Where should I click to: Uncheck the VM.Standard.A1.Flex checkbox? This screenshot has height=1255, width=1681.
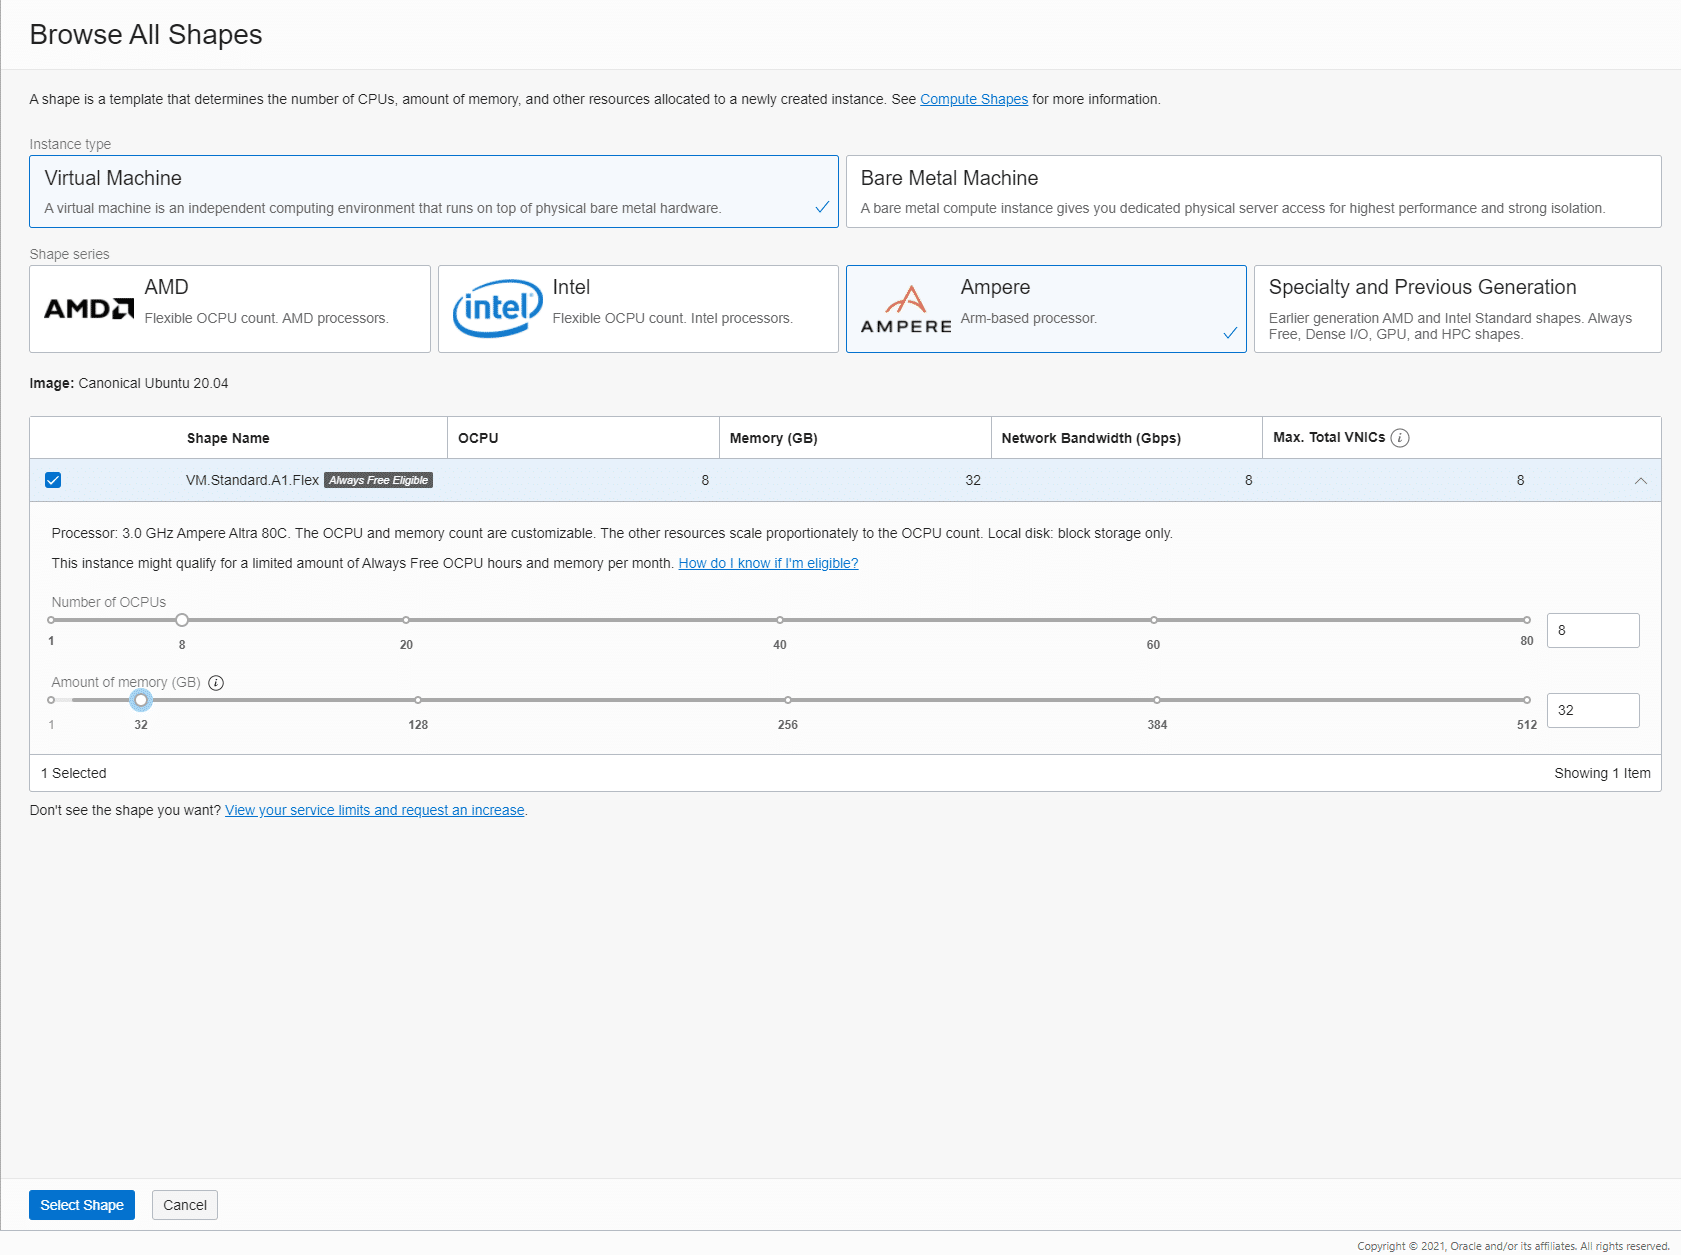(53, 480)
